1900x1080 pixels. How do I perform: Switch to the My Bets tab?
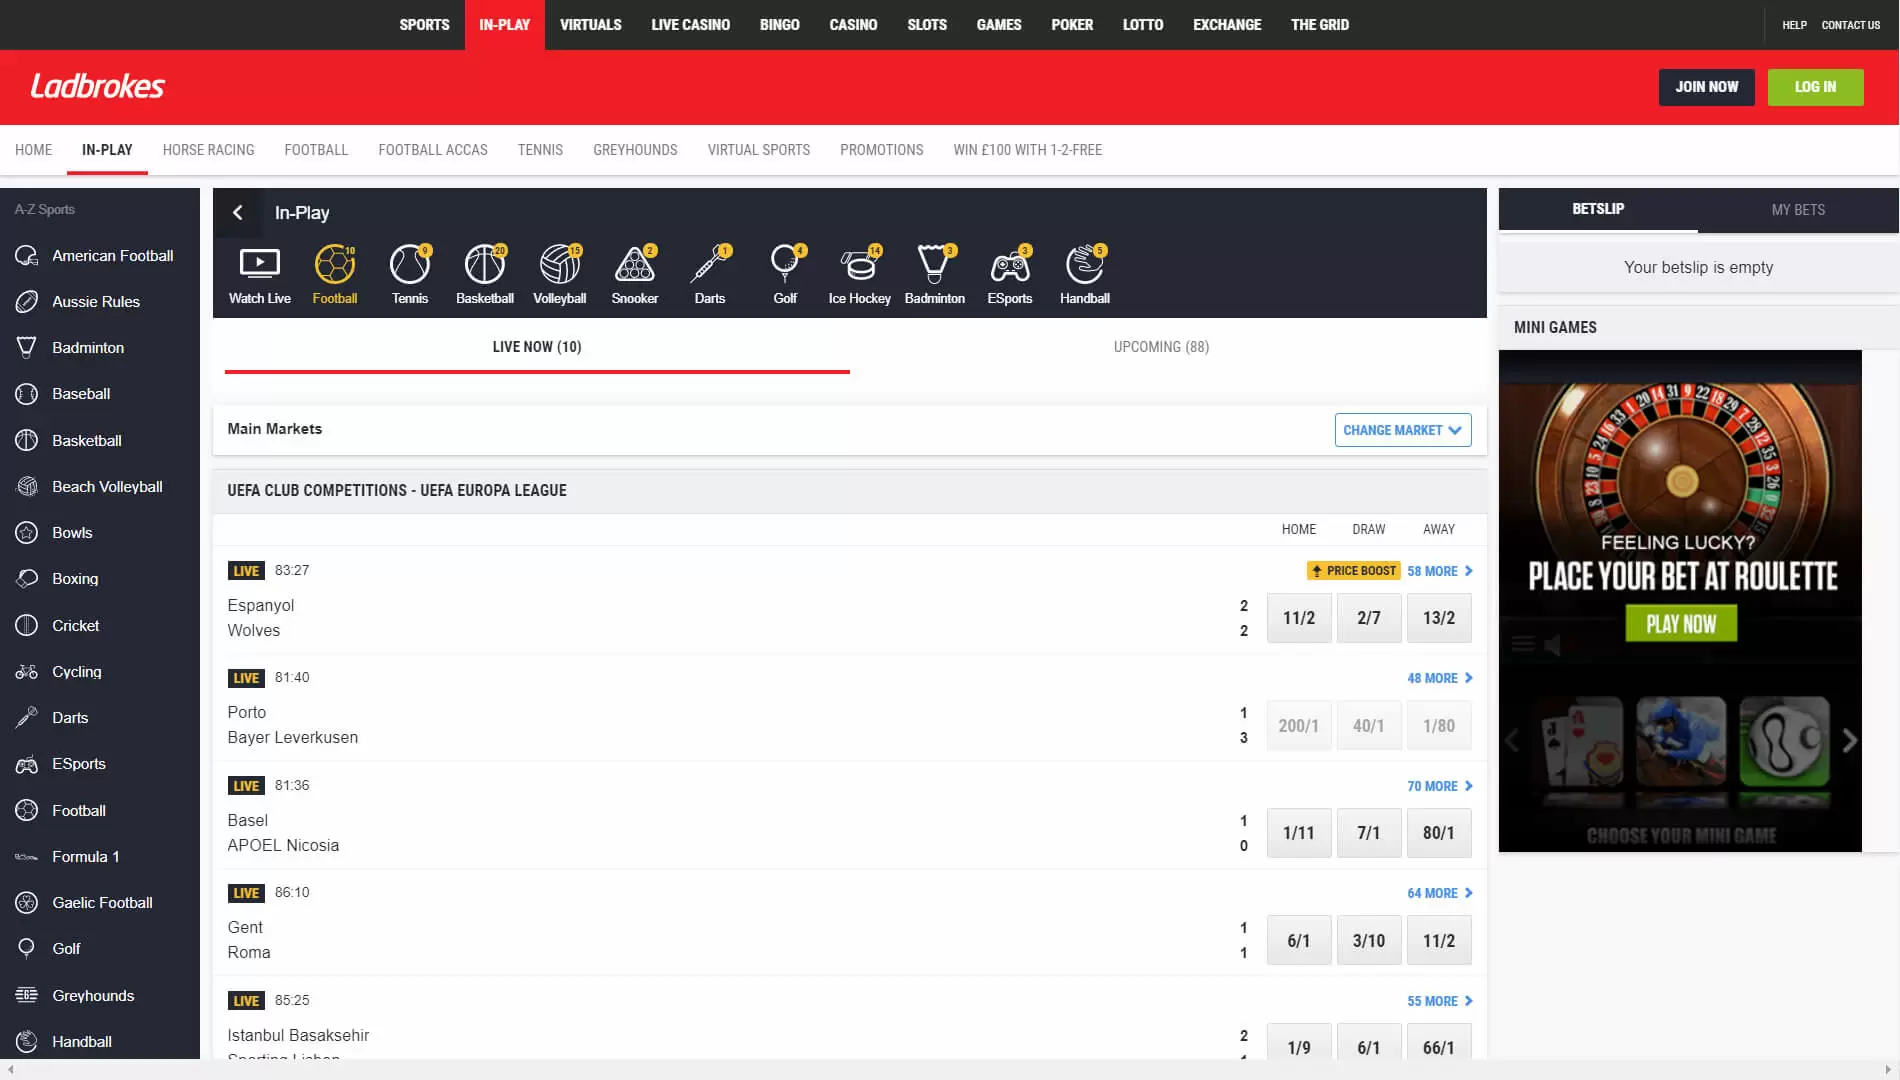(1797, 210)
